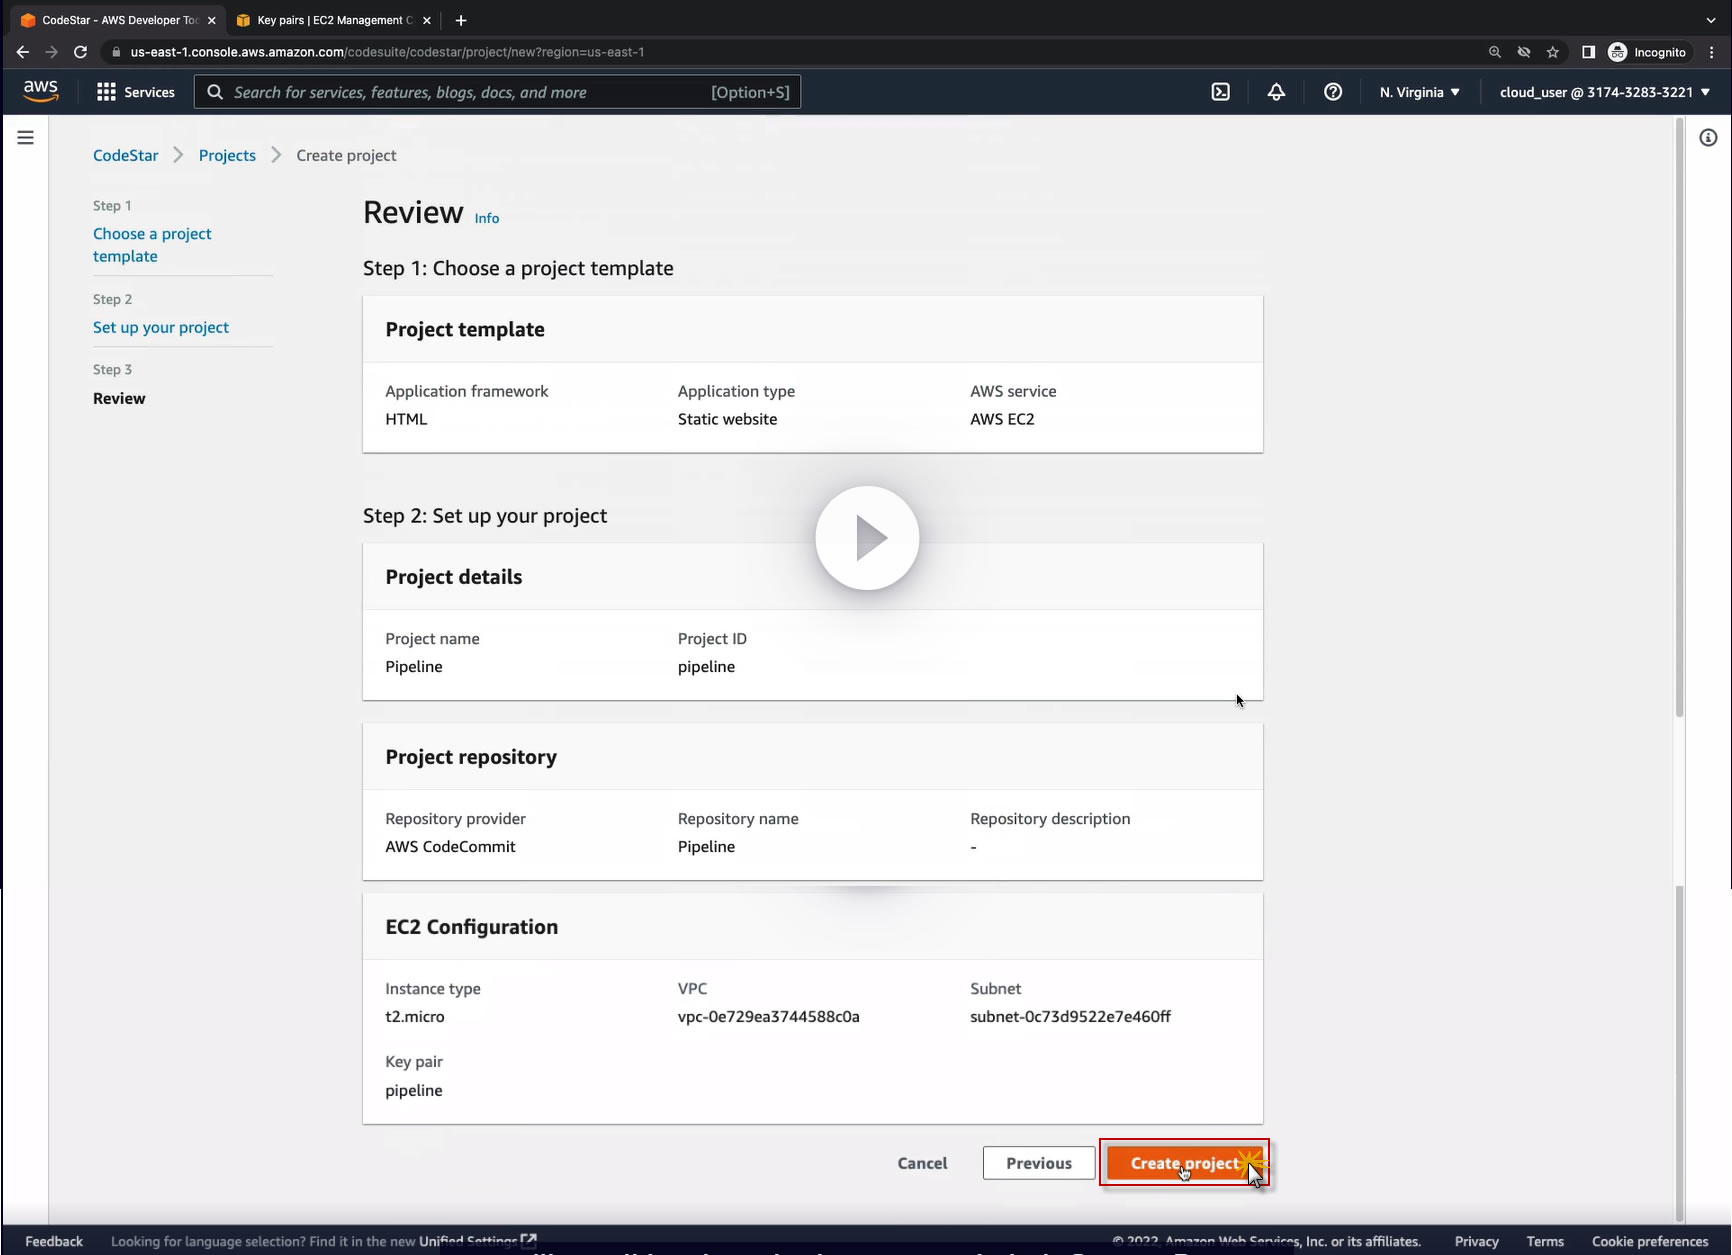Viewport: 1732px width, 1255px height.
Task: Click the HTML application framework value
Action: 406,419
